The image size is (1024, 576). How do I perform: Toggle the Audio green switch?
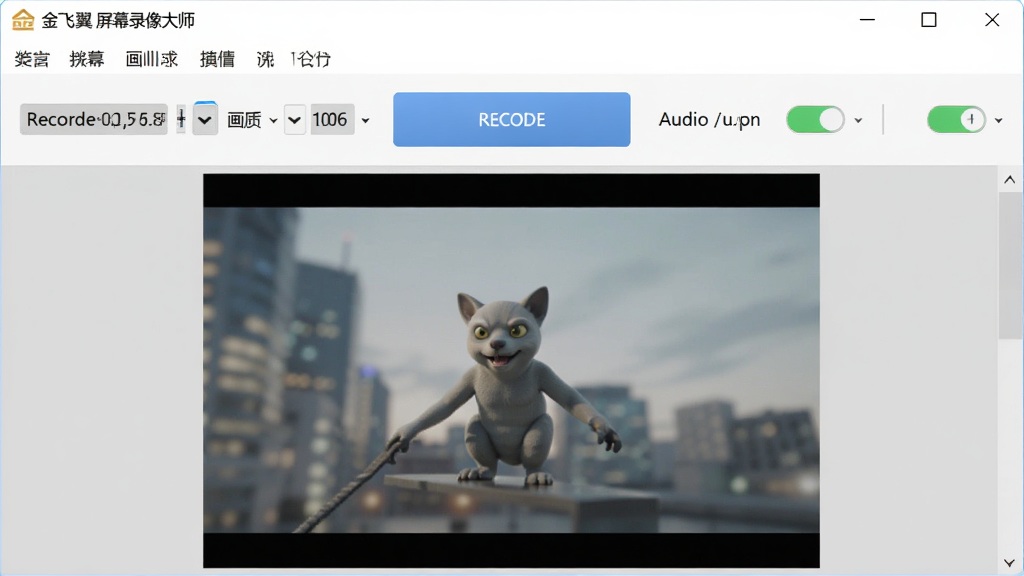pos(815,120)
